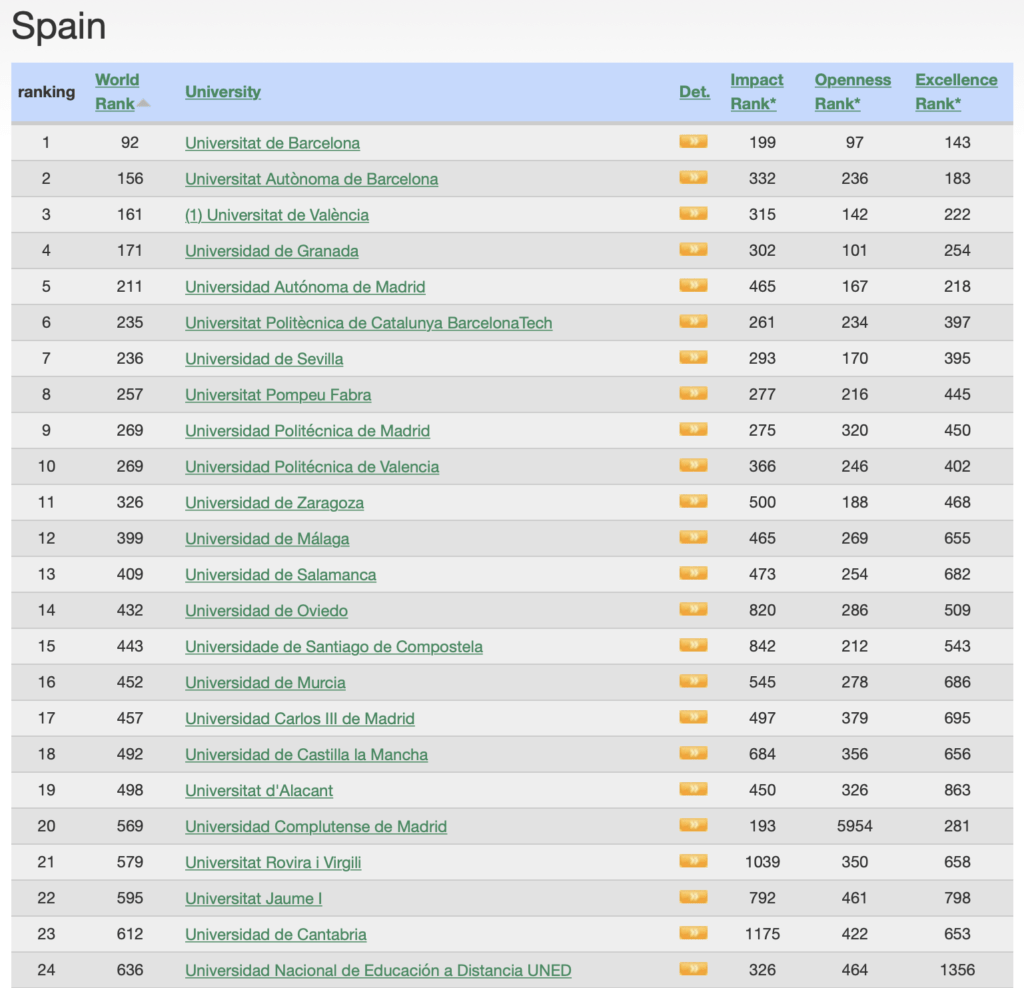Click details arrow for Universidad de Murcia
1024x988 pixels.
coord(693,680)
